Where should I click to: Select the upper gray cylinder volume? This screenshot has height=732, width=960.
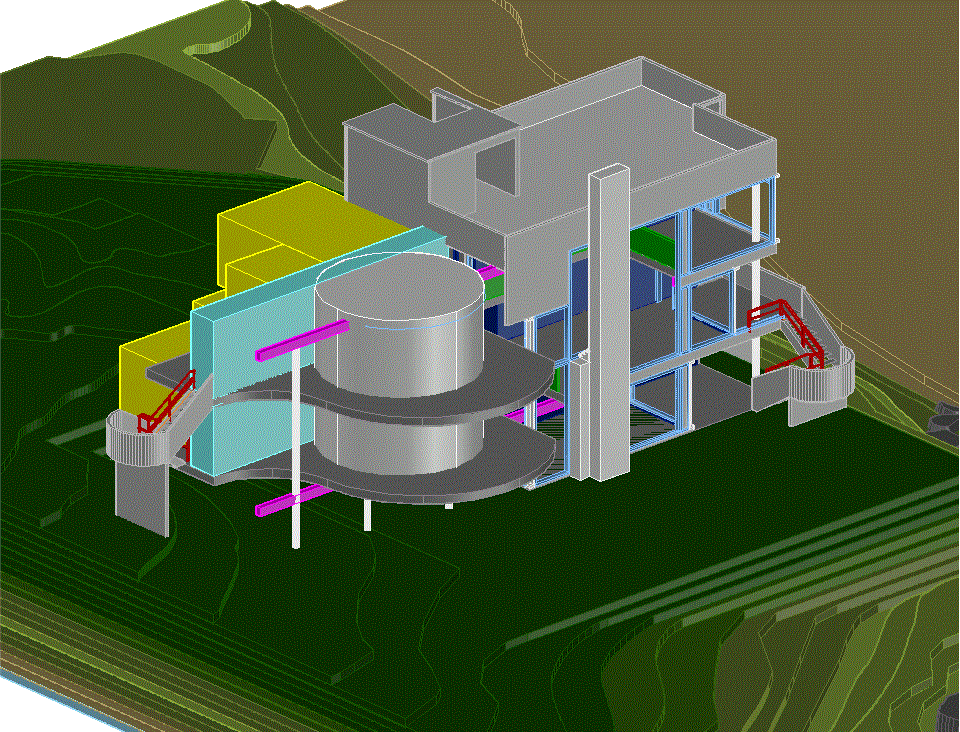[399, 326]
